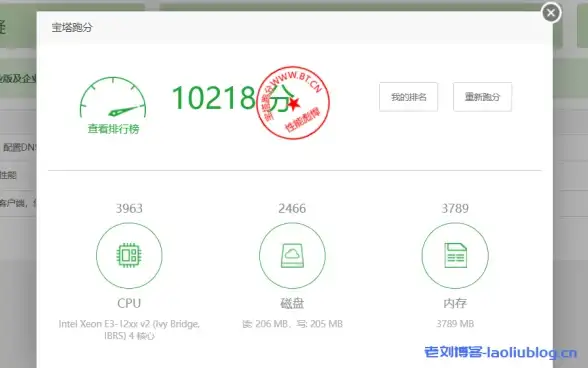Screen dimensions: 588x368
Task: Click the 内存 label text
Action: [455, 303]
